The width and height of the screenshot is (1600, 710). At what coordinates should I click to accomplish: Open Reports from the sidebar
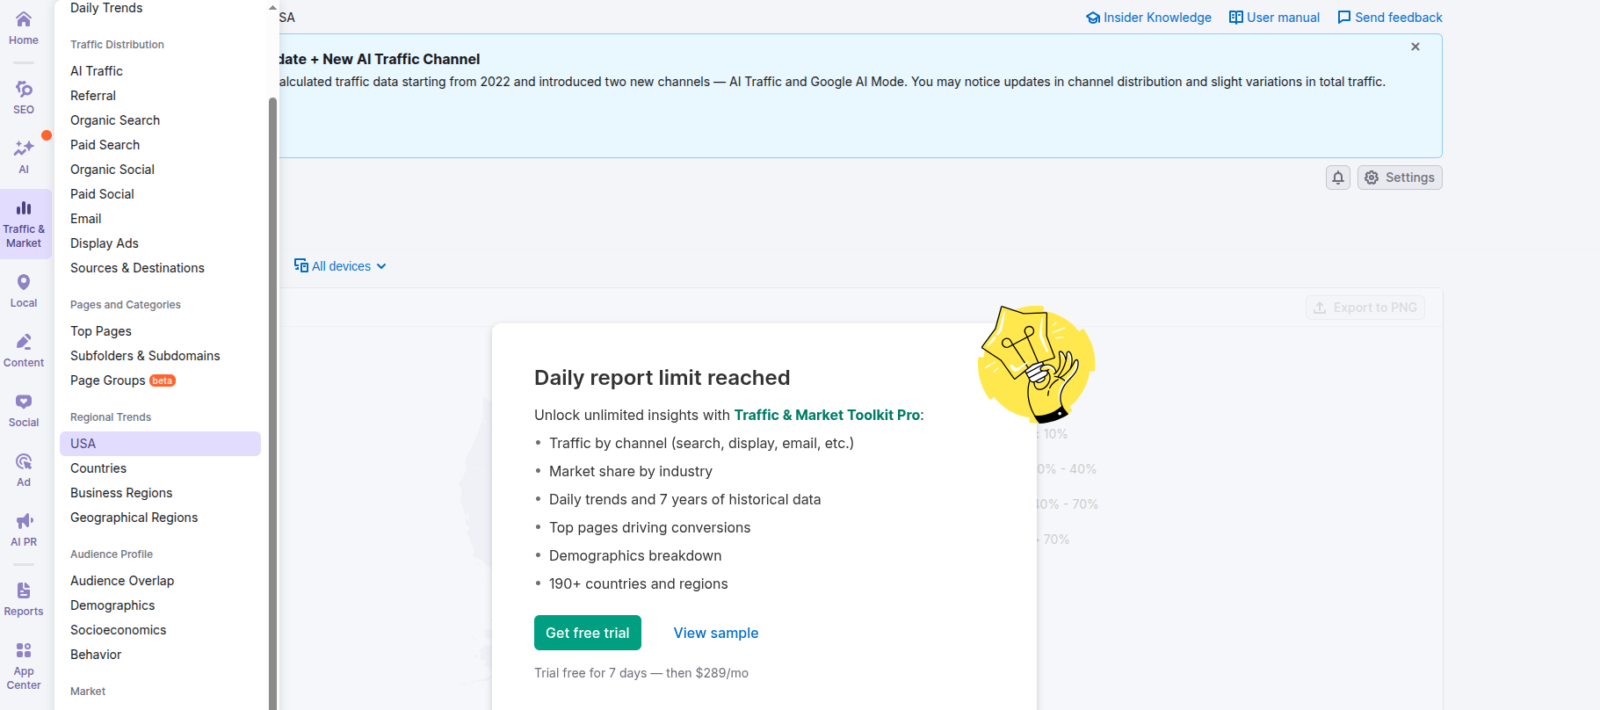(24, 598)
